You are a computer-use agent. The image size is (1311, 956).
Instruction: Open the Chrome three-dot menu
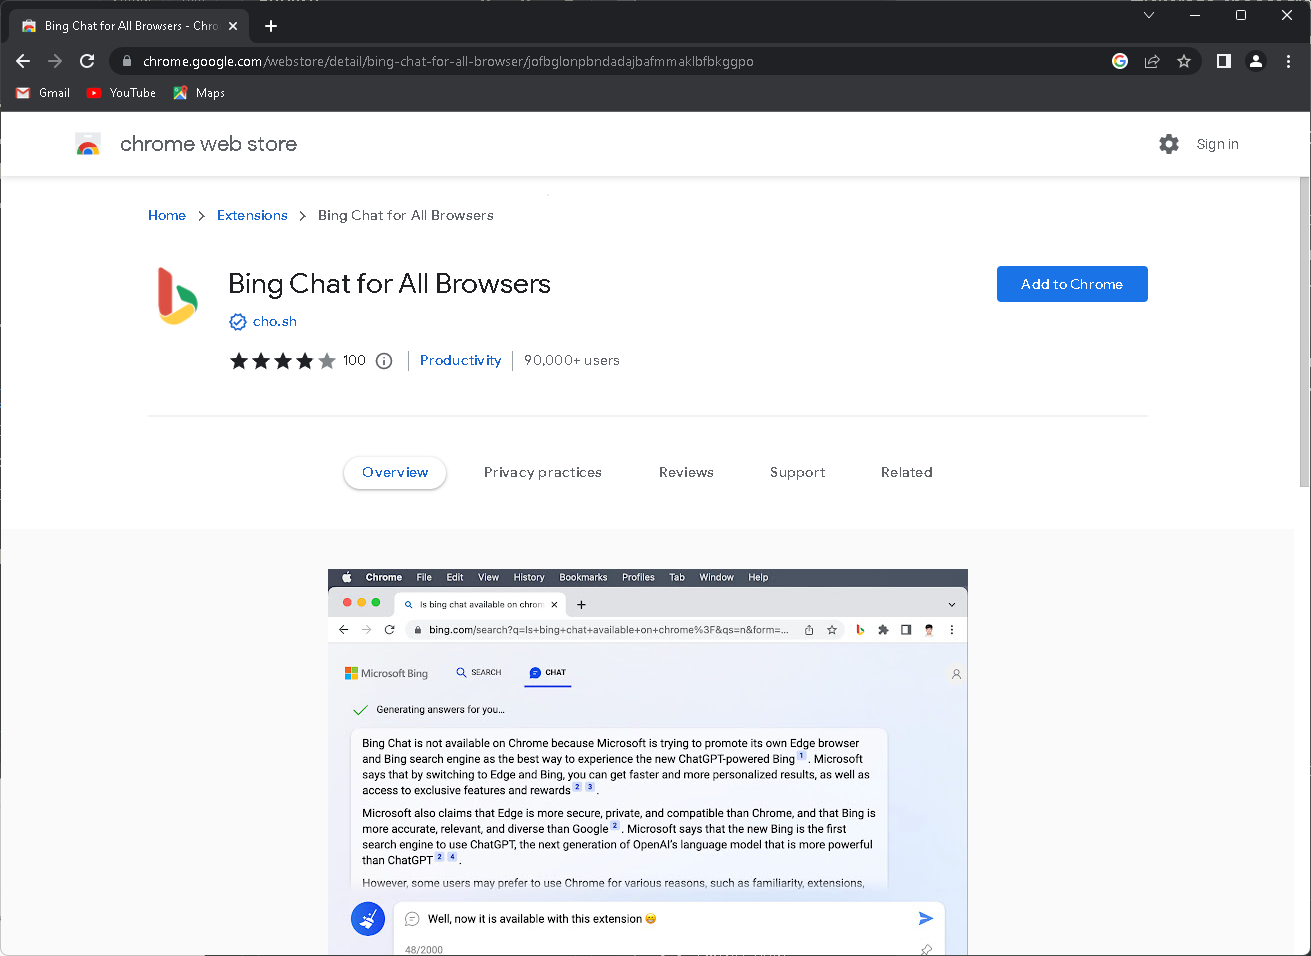1288,61
